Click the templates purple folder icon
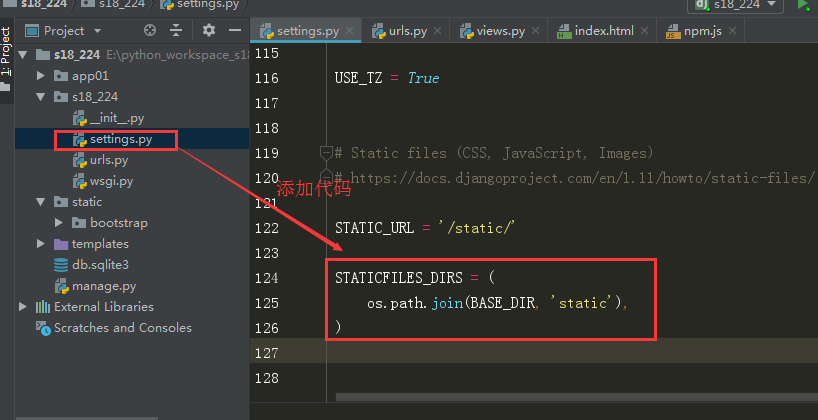 (x=61, y=244)
